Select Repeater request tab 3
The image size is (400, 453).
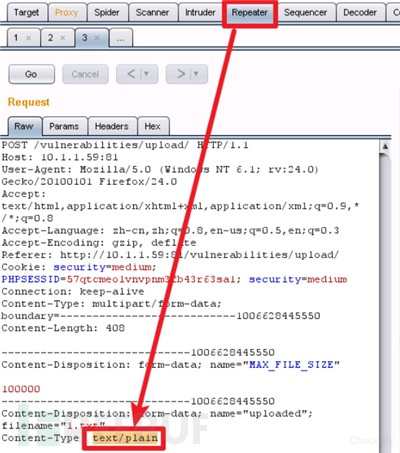point(85,38)
